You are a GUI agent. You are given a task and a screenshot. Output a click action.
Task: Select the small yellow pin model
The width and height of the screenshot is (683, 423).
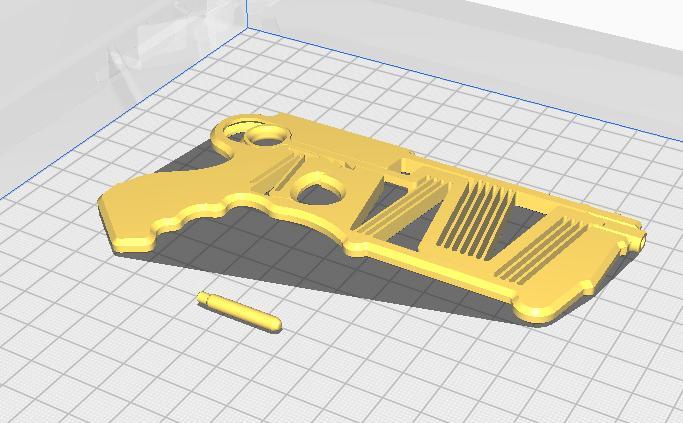(239, 312)
